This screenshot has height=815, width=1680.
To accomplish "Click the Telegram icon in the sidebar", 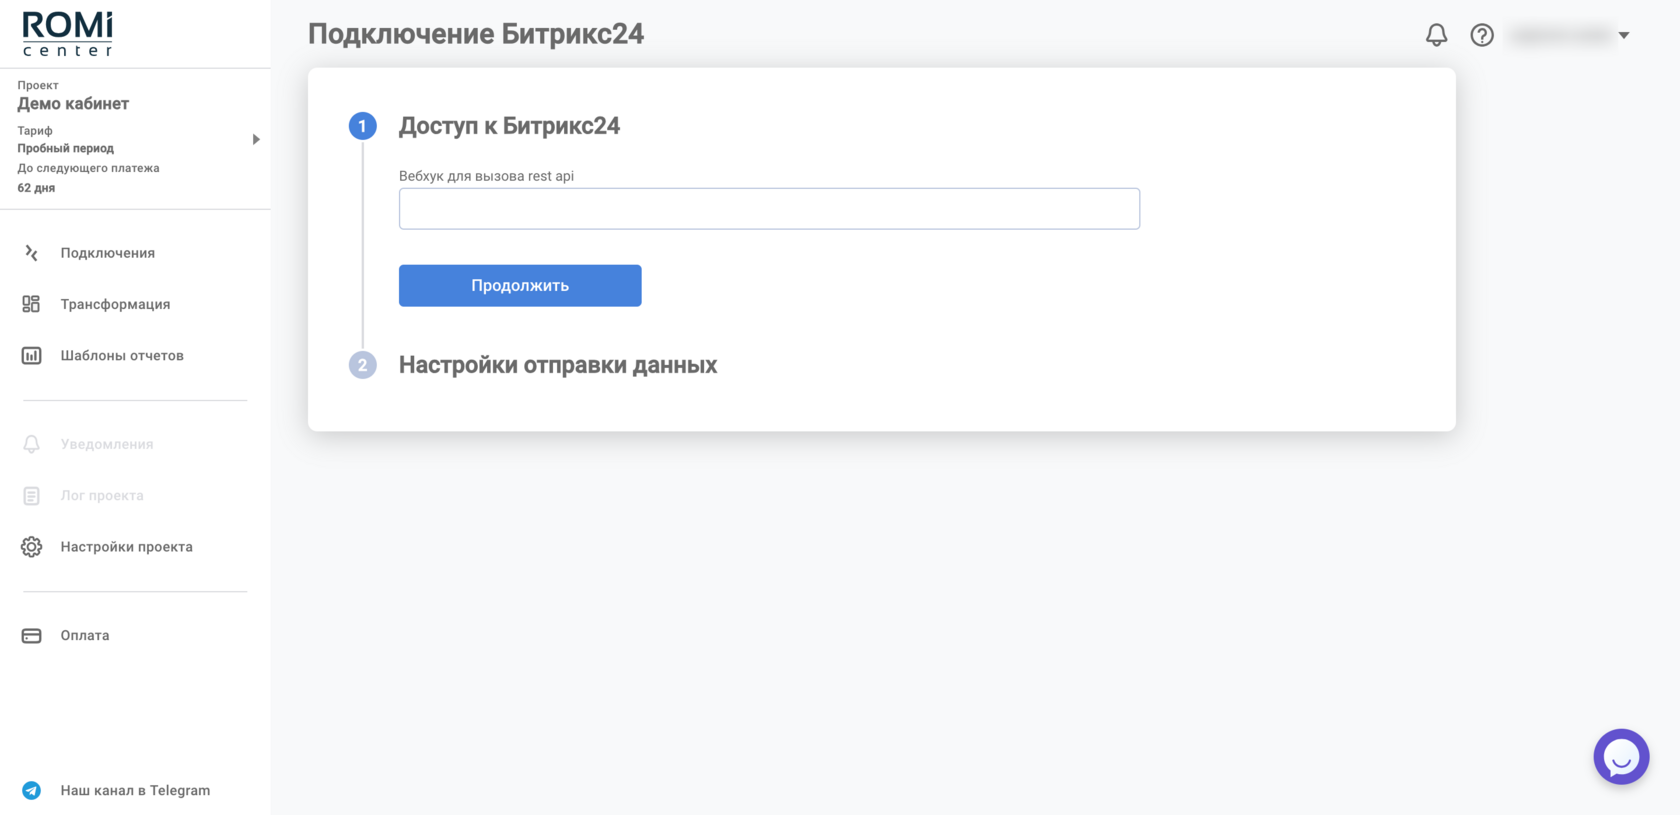I will point(31,790).
